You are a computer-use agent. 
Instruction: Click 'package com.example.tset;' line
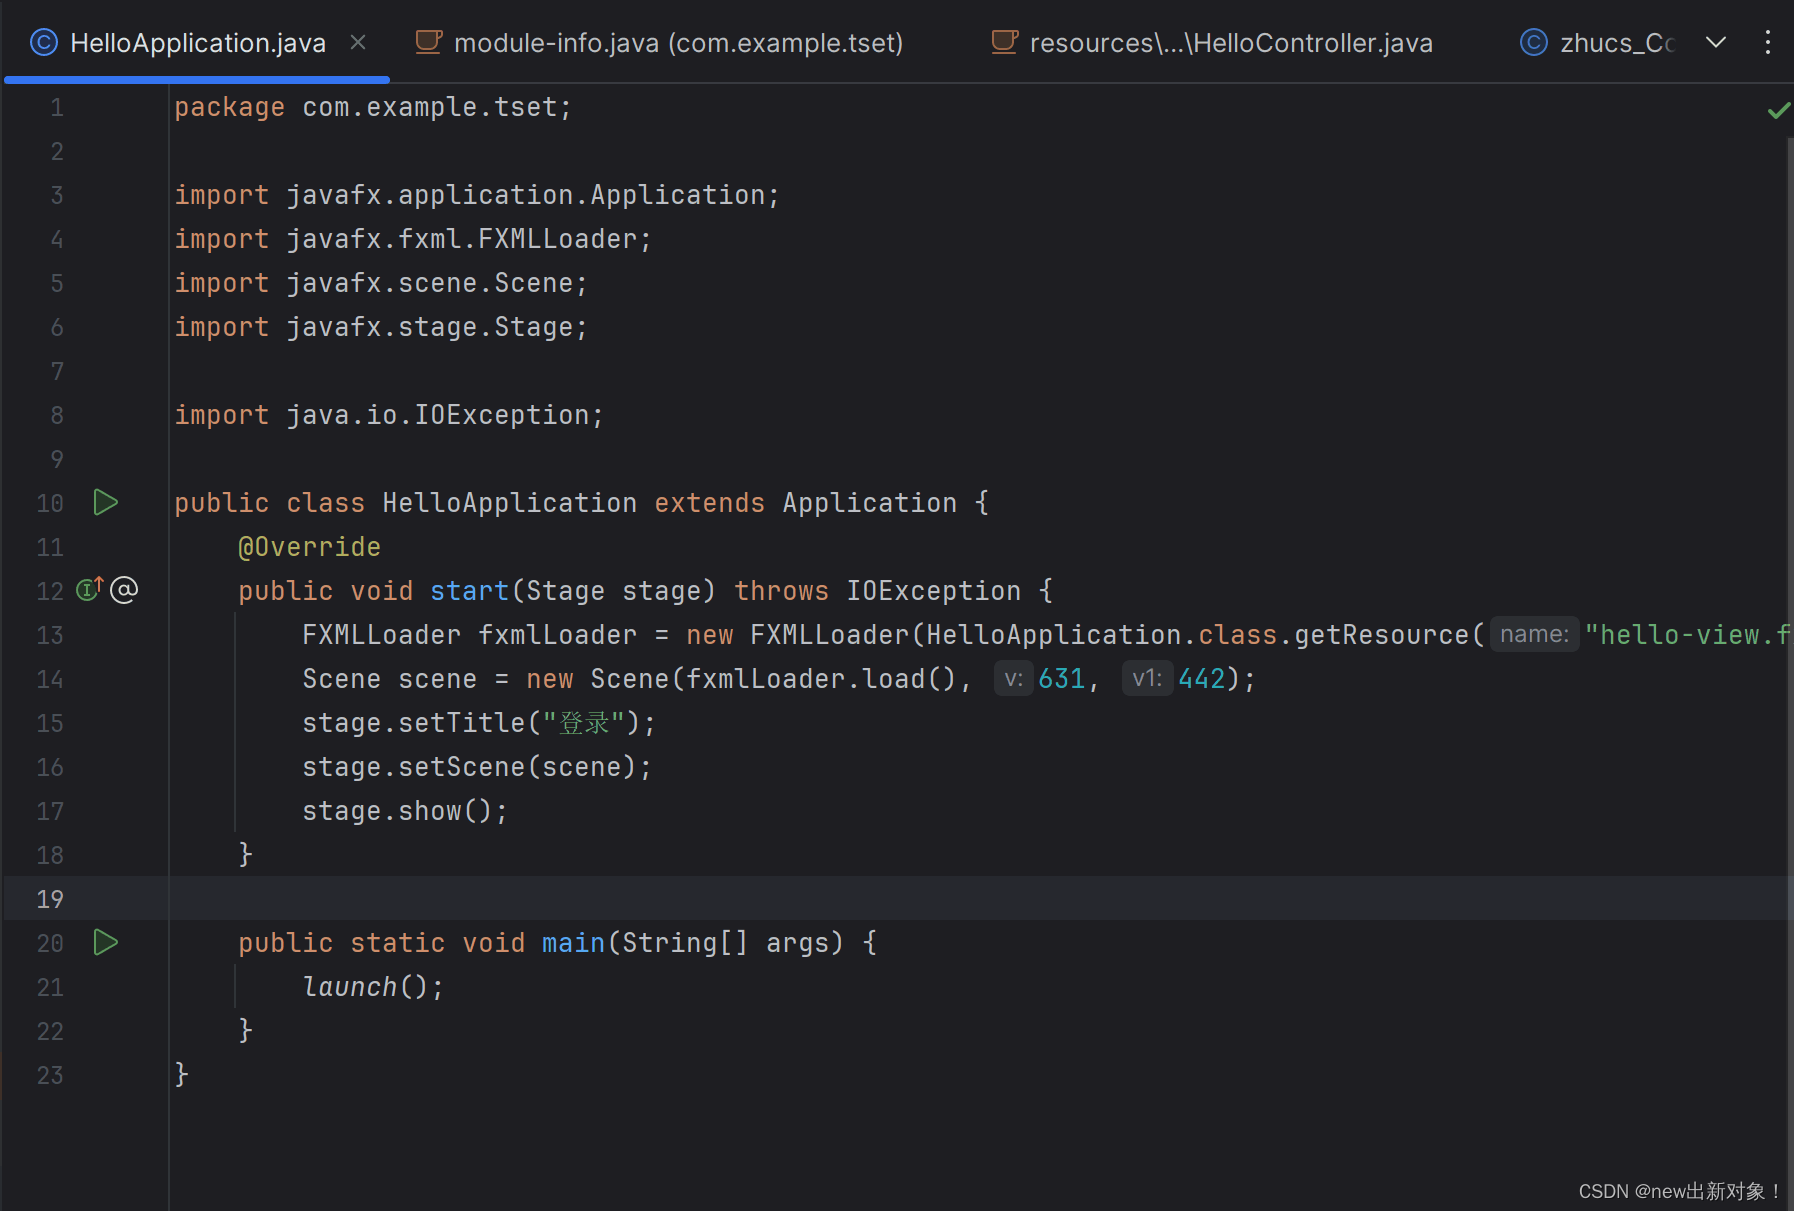click(x=373, y=107)
